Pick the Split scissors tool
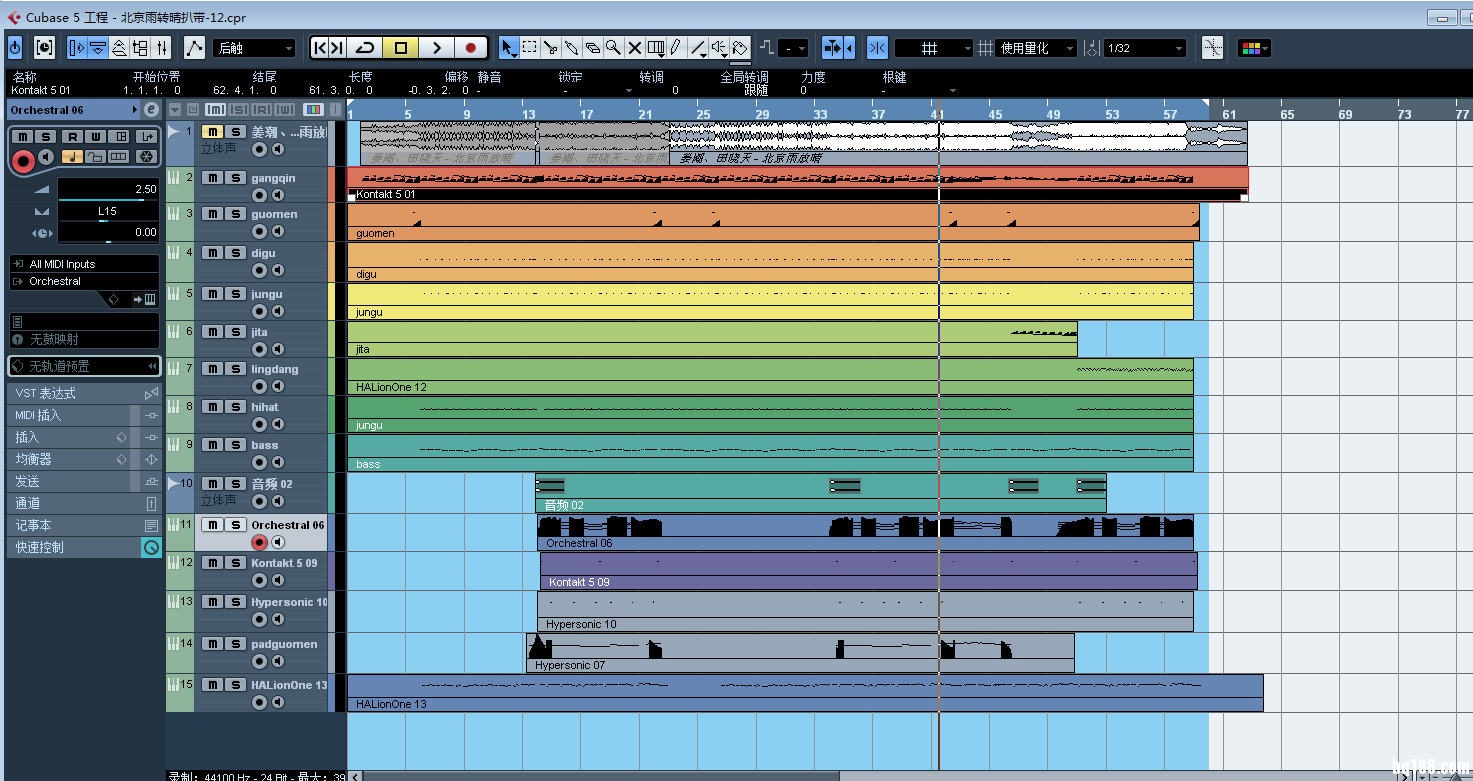Image resolution: width=1473 pixels, height=781 pixels. [x=550, y=47]
